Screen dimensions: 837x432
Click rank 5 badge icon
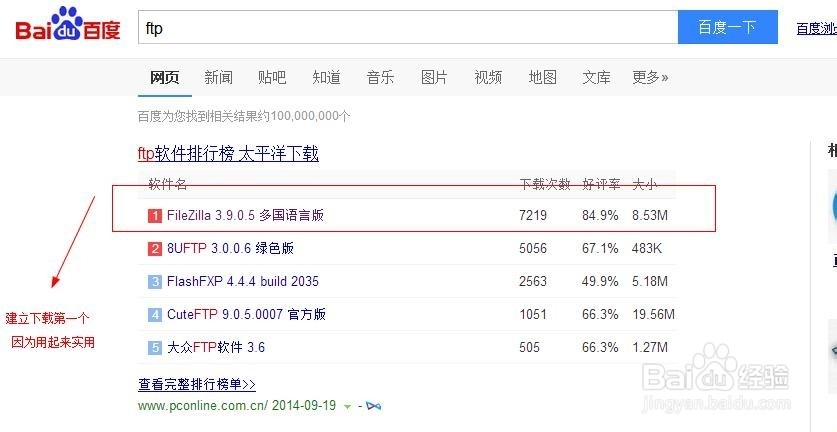155,348
